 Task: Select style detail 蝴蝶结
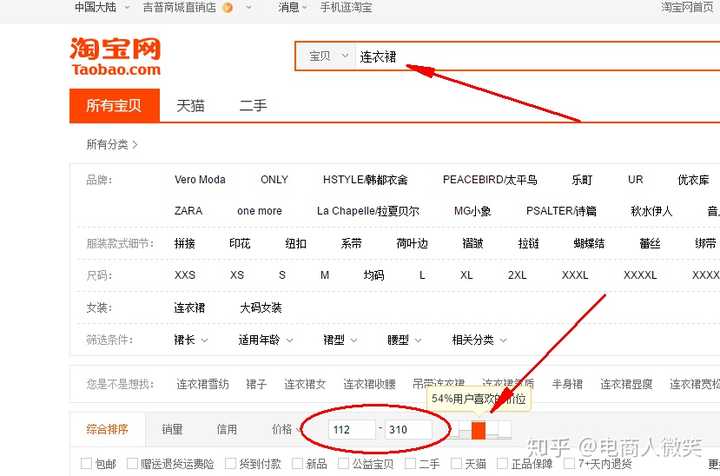click(589, 243)
